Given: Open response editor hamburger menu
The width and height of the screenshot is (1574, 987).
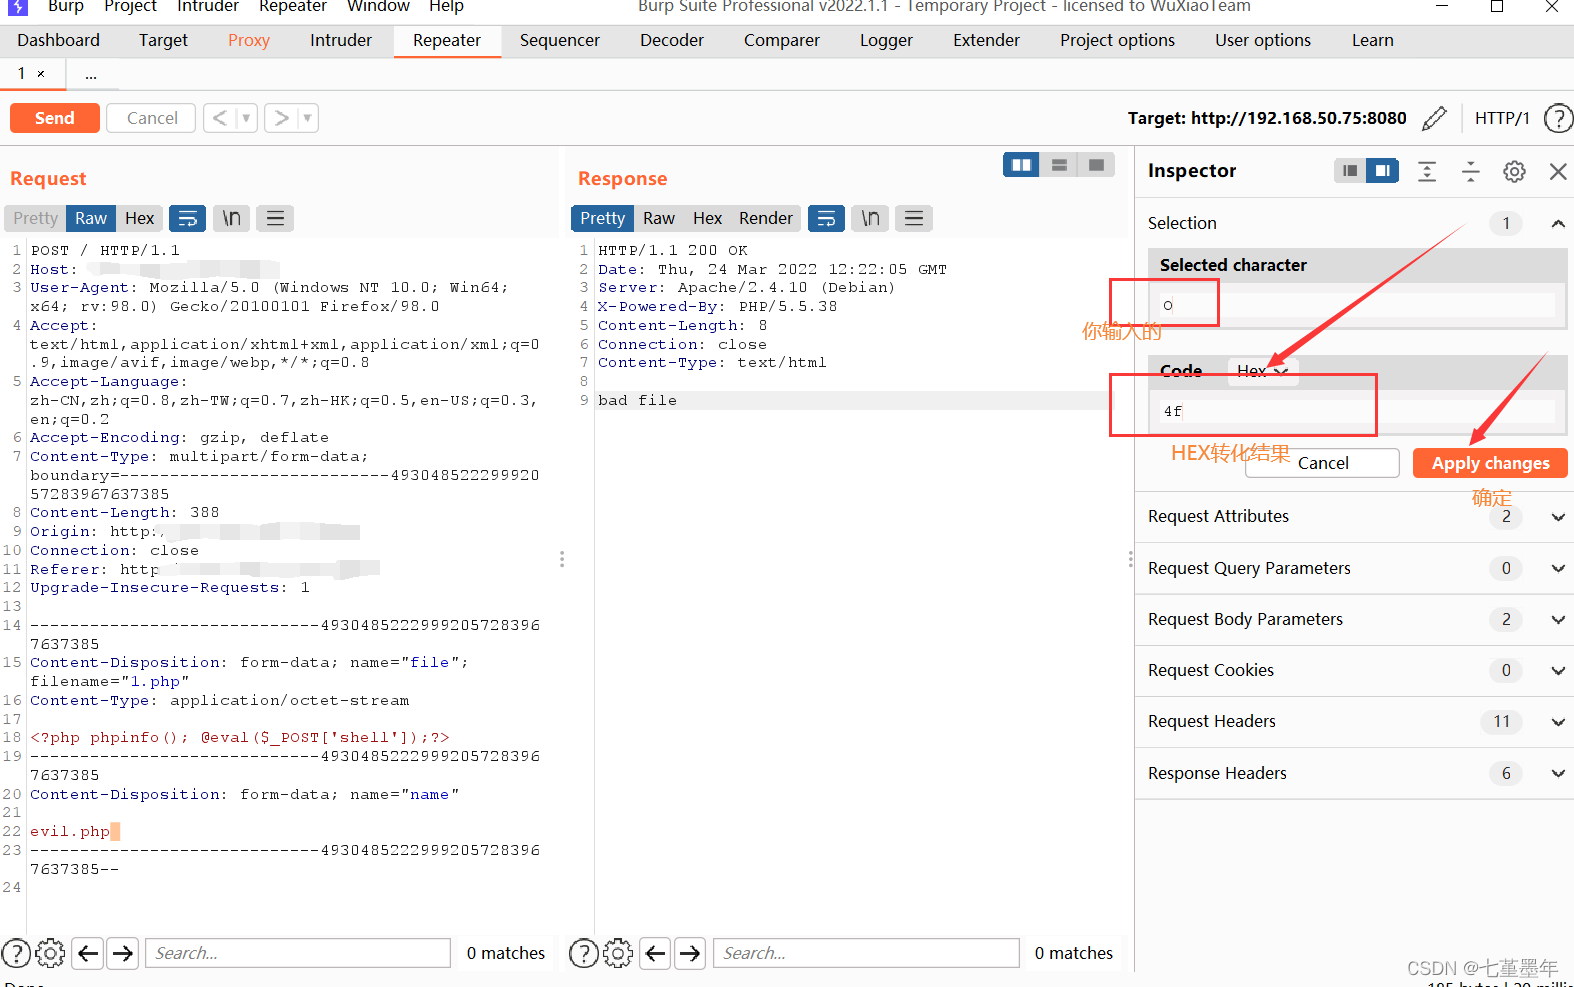Looking at the screenshot, I should tap(914, 218).
